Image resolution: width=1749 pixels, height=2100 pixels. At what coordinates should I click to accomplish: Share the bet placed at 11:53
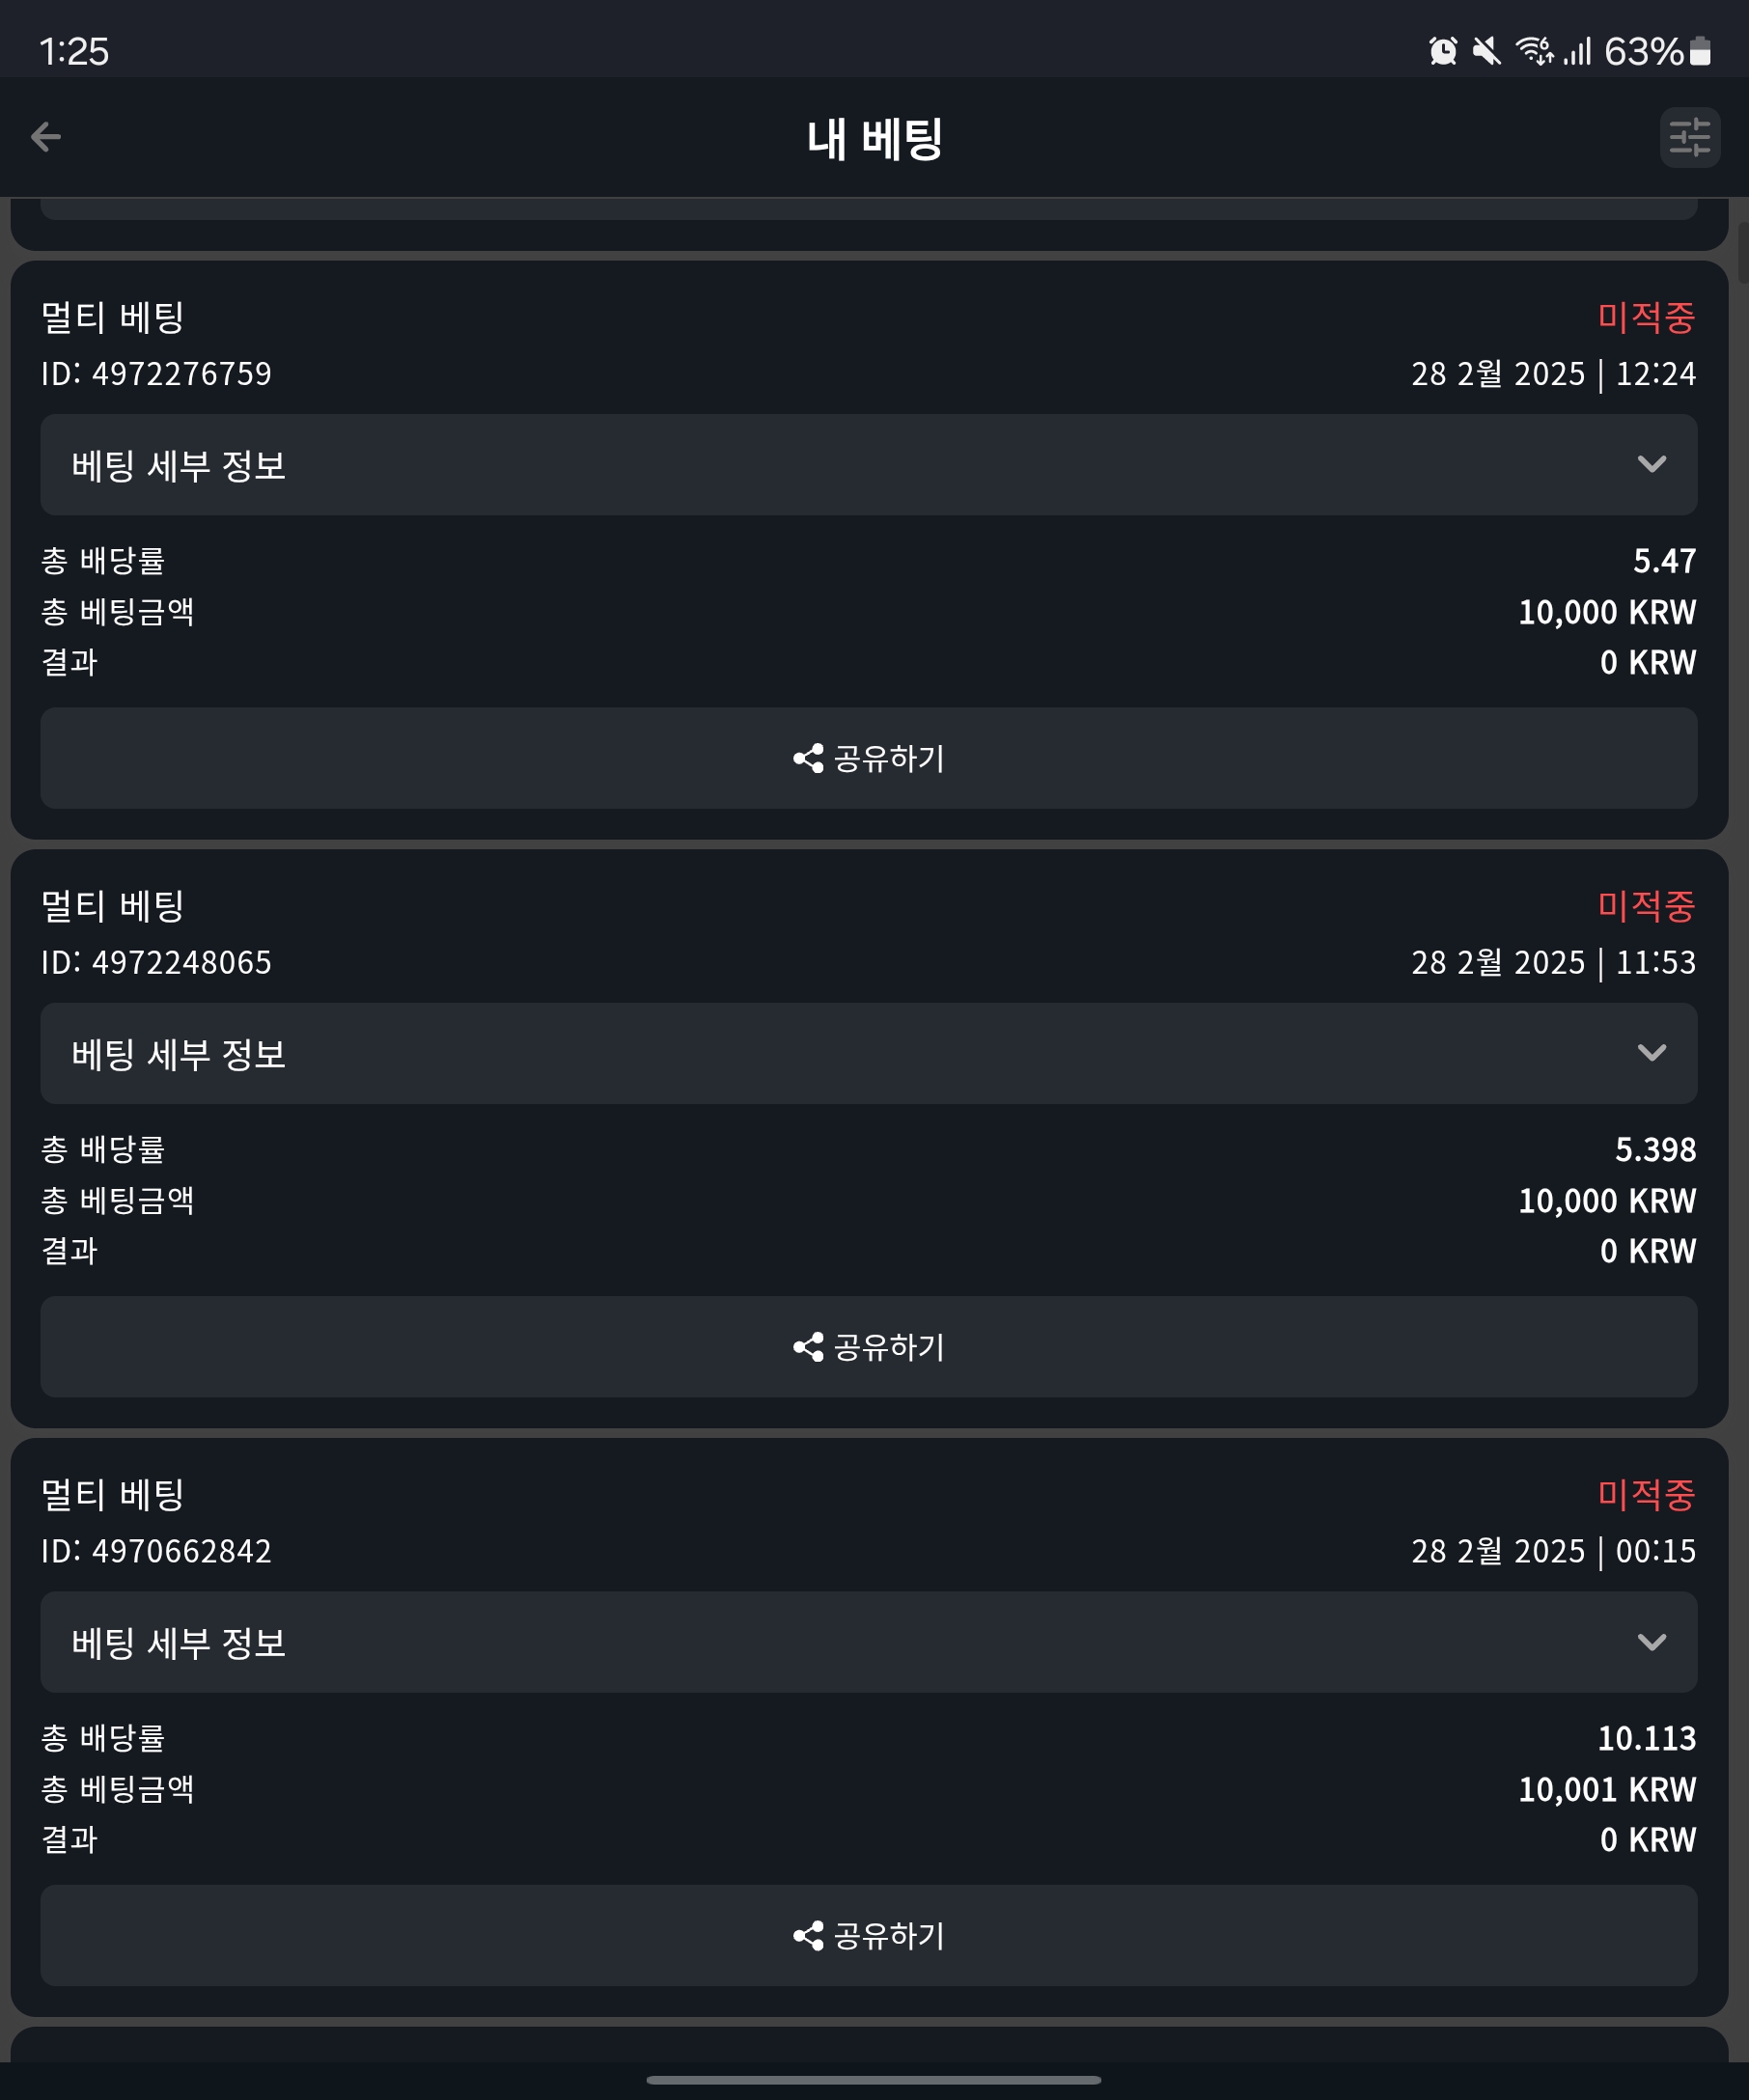868,1347
